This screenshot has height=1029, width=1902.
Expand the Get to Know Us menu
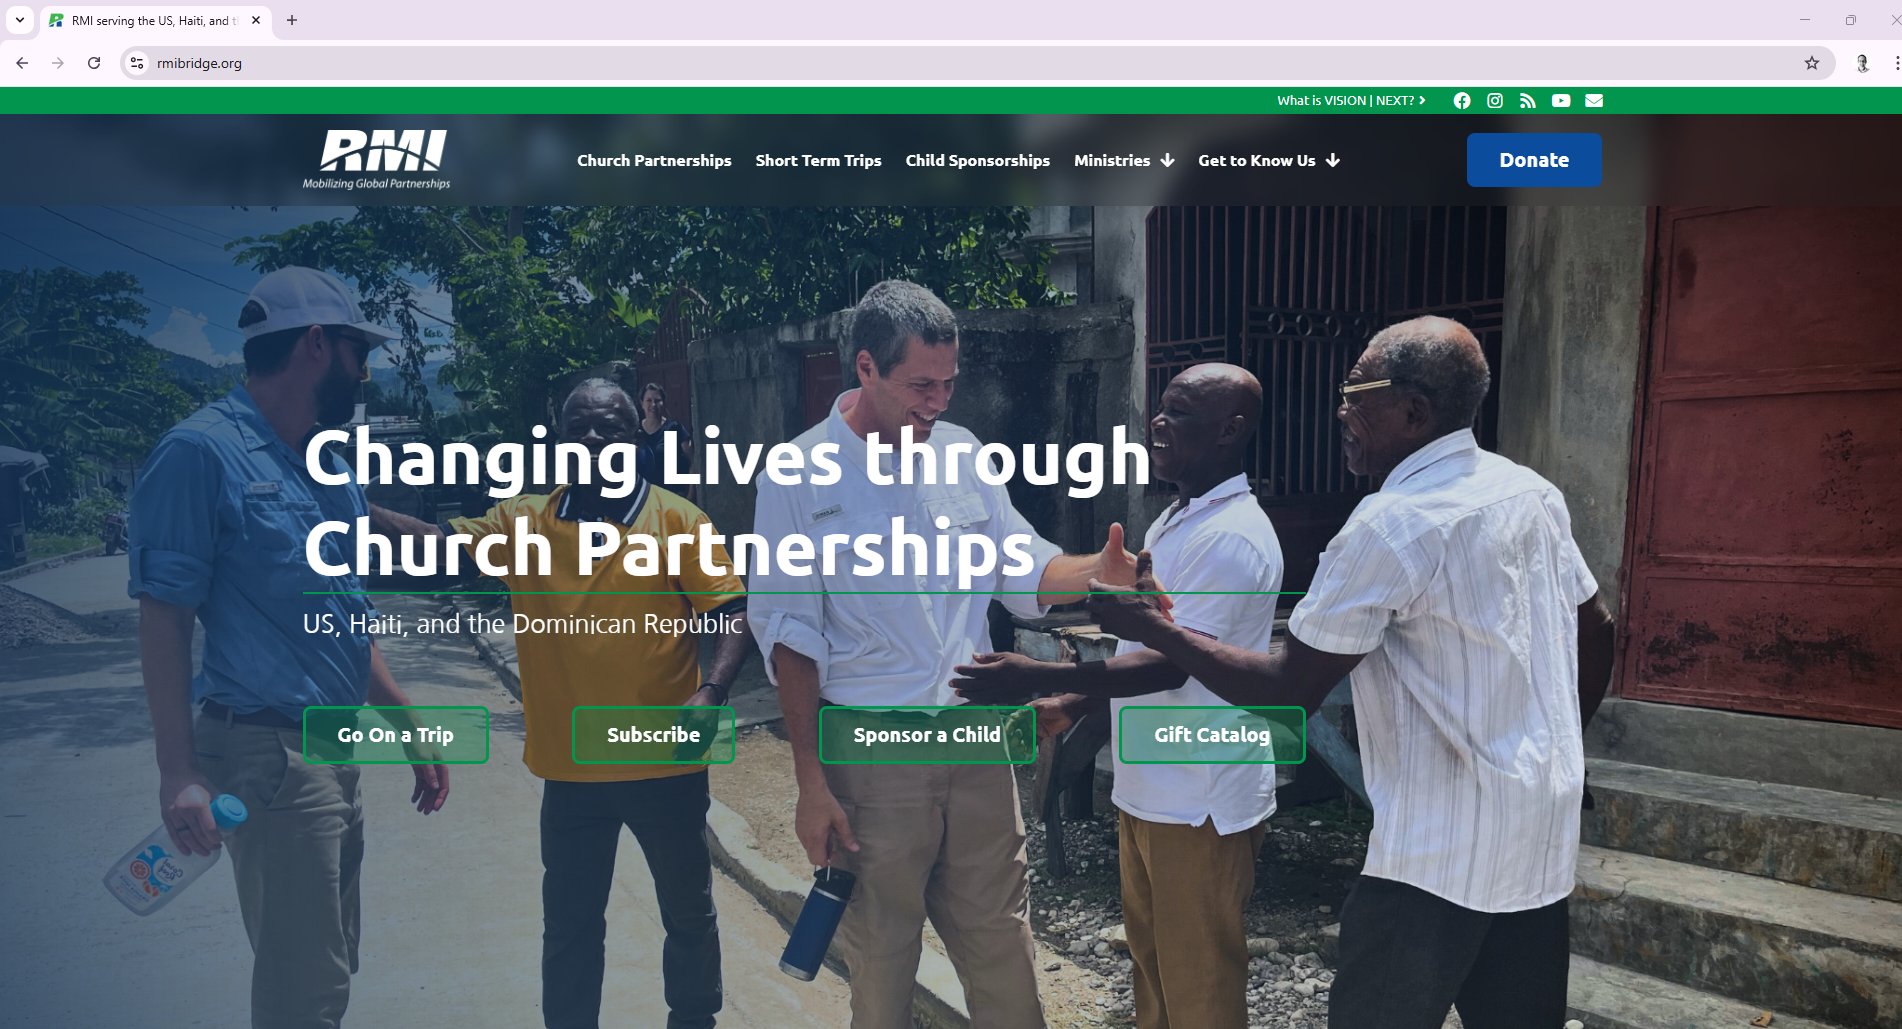1269,160
